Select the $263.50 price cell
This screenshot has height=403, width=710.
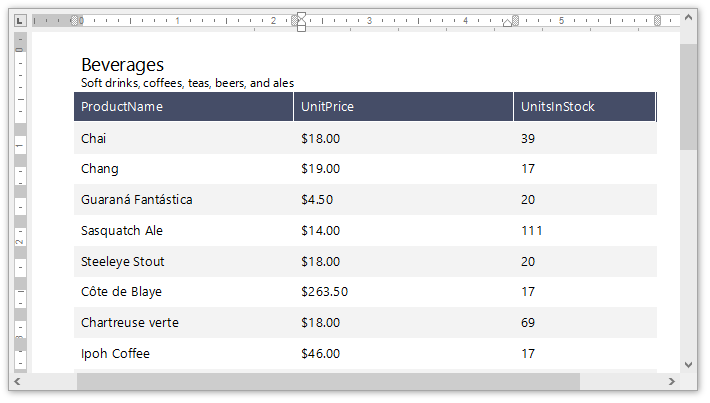click(x=324, y=292)
